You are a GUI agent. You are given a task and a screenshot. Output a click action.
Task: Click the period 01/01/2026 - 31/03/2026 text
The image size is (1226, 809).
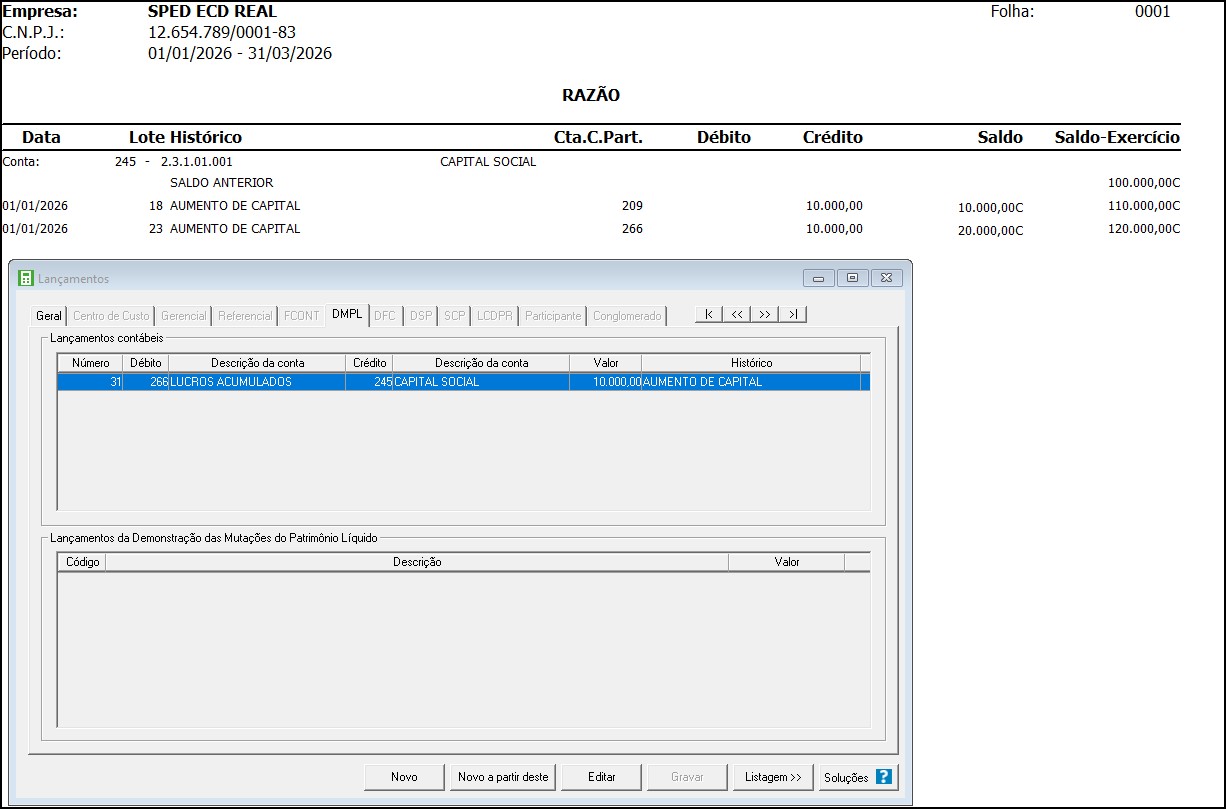click(240, 53)
